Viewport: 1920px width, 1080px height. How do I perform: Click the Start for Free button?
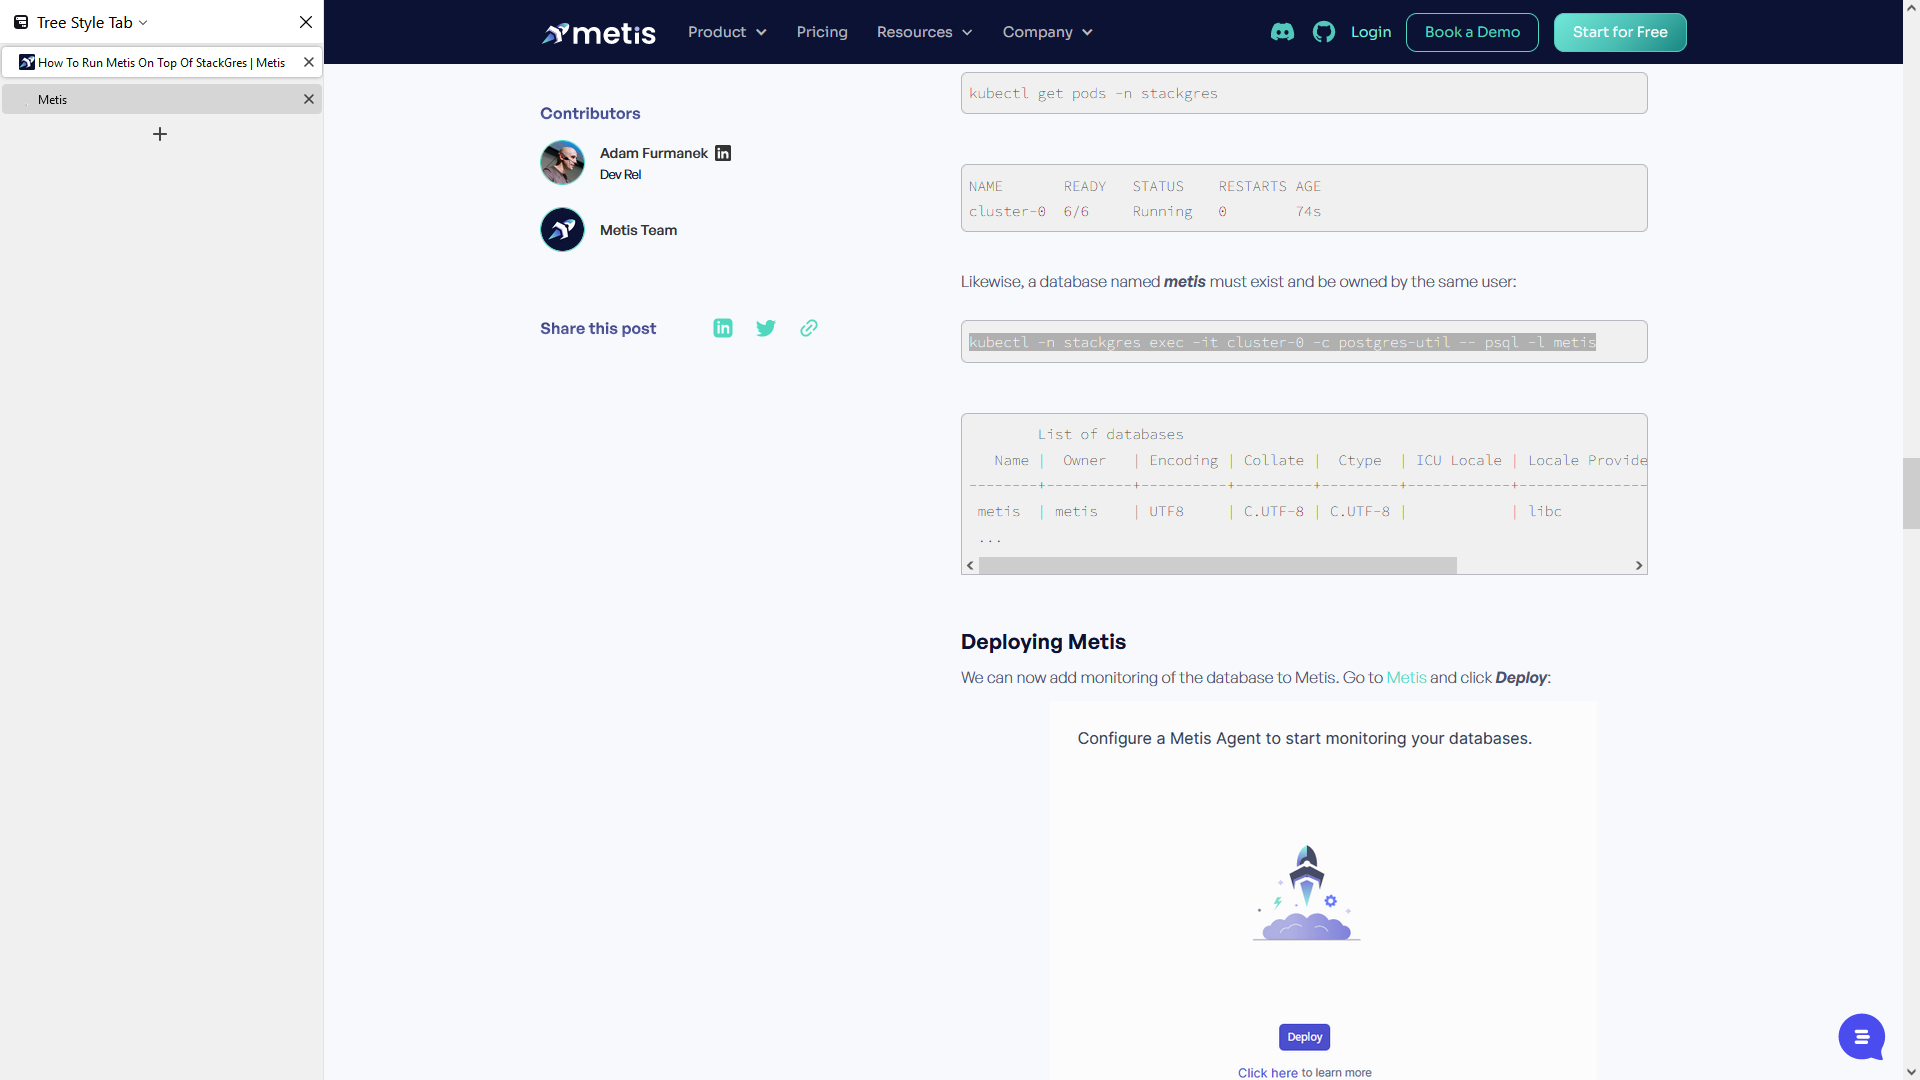coord(1620,32)
